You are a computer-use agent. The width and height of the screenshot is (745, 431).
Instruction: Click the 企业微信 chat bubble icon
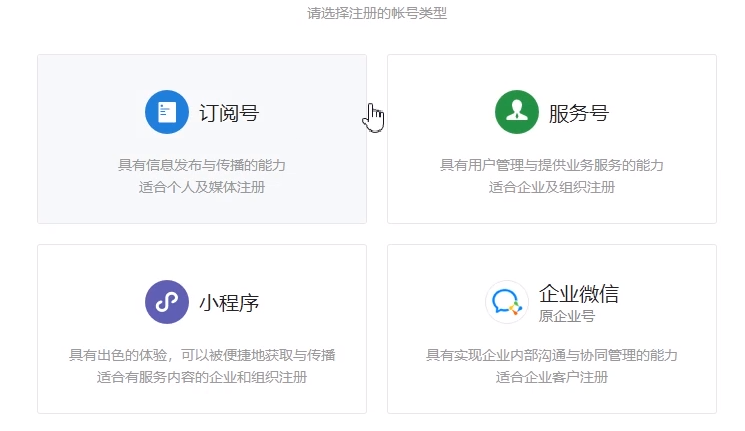coord(507,302)
